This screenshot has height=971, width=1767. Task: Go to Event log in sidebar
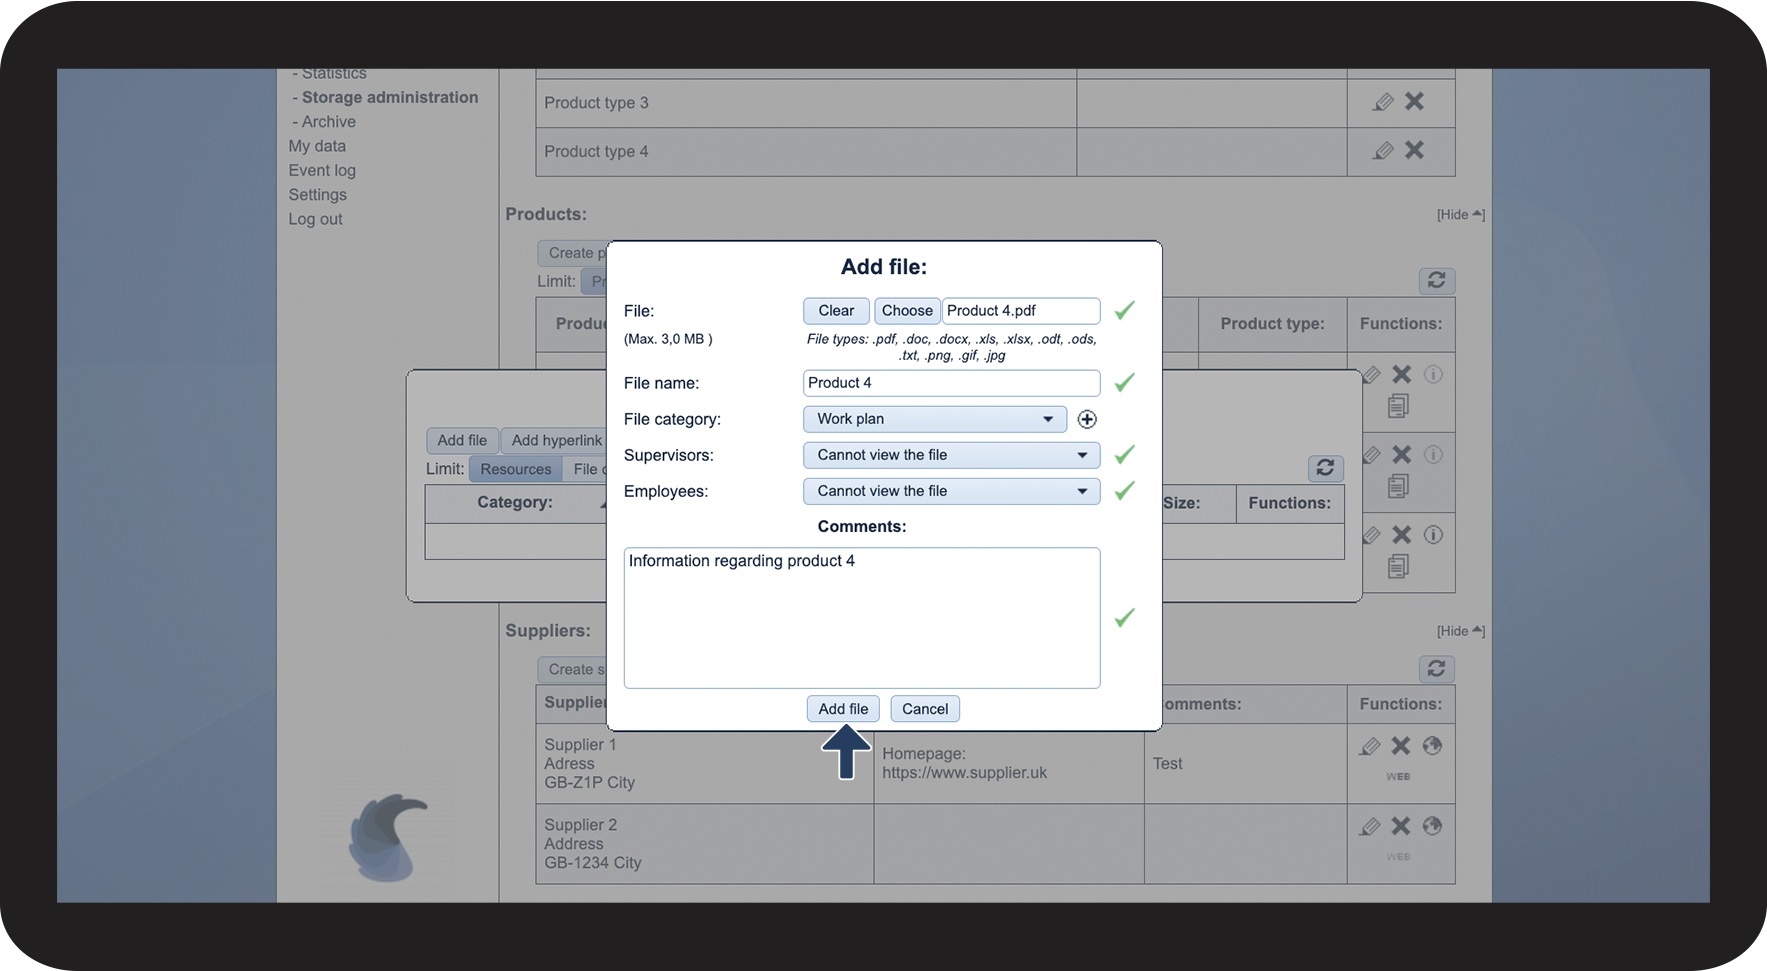(322, 171)
